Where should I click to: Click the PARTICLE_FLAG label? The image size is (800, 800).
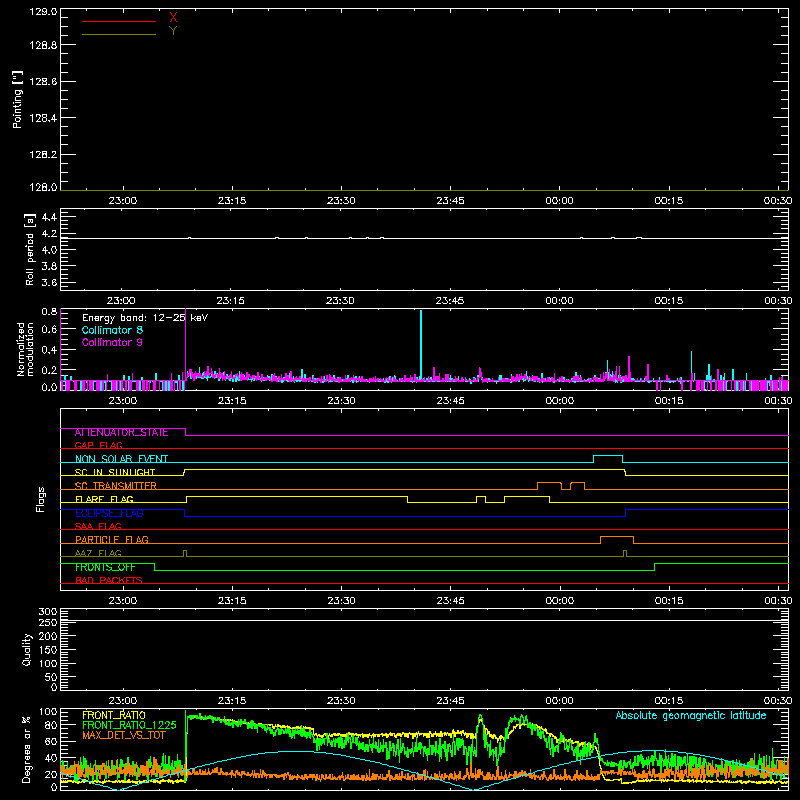tap(112, 539)
